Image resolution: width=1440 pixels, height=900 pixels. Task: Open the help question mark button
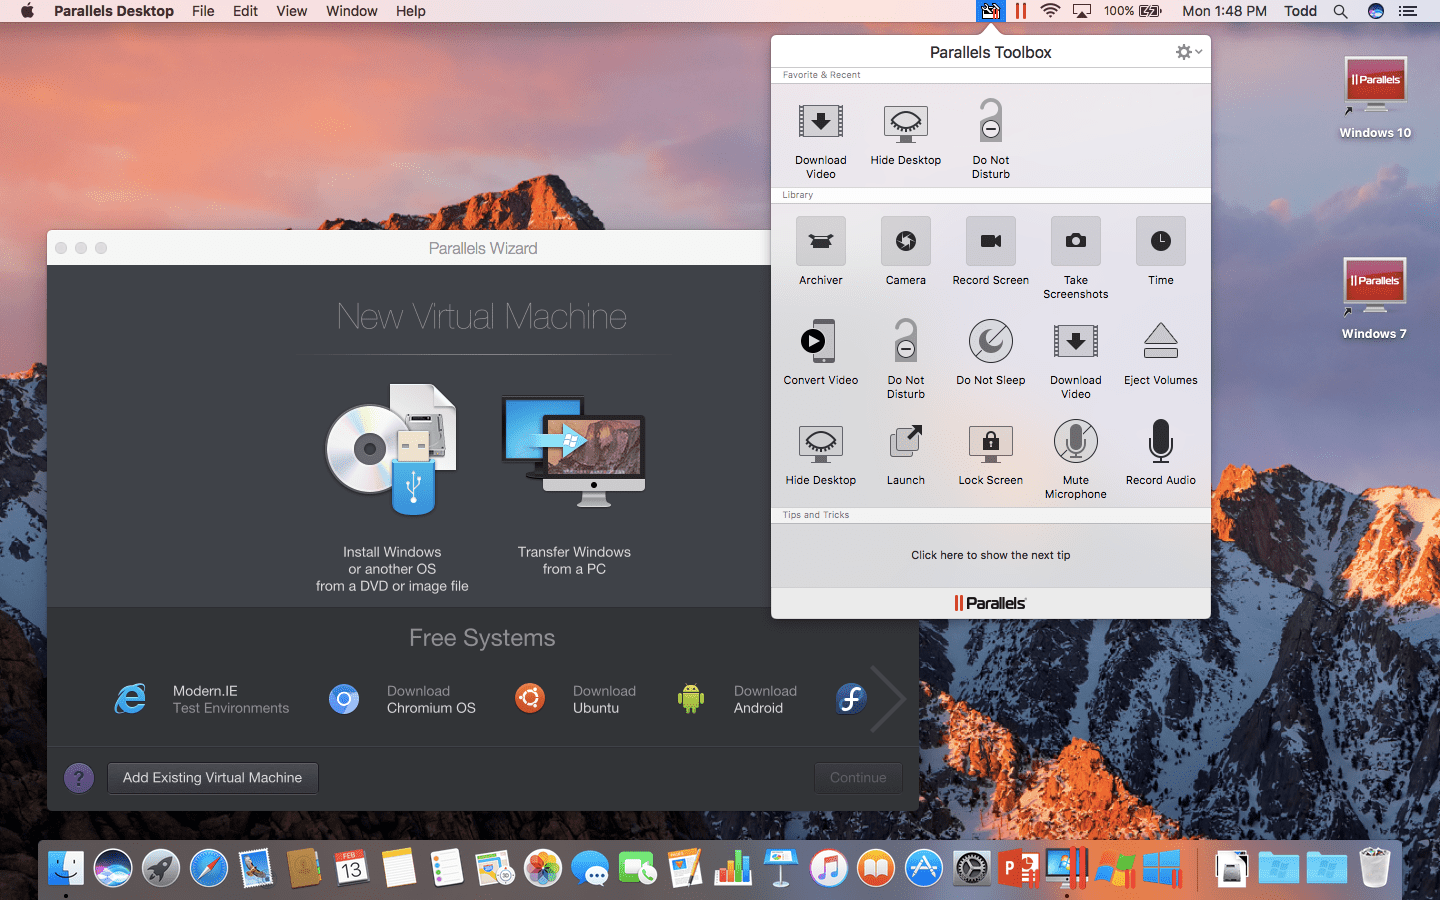(x=79, y=778)
